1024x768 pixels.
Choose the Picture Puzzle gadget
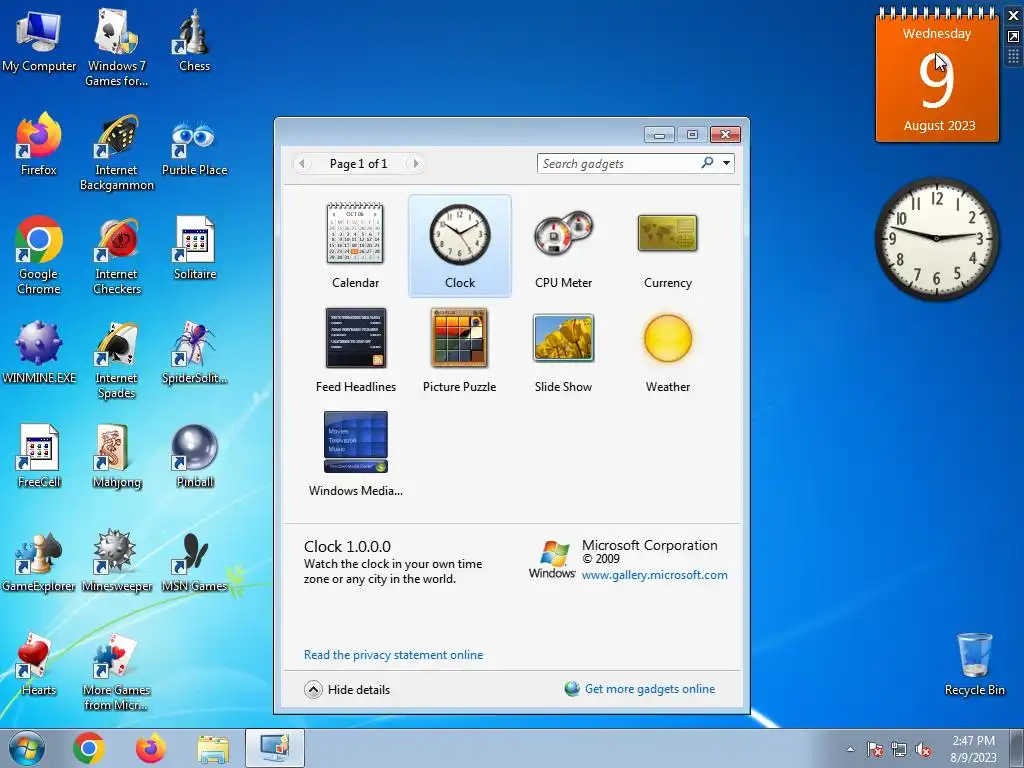pyautogui.click(x=460, y=350)
